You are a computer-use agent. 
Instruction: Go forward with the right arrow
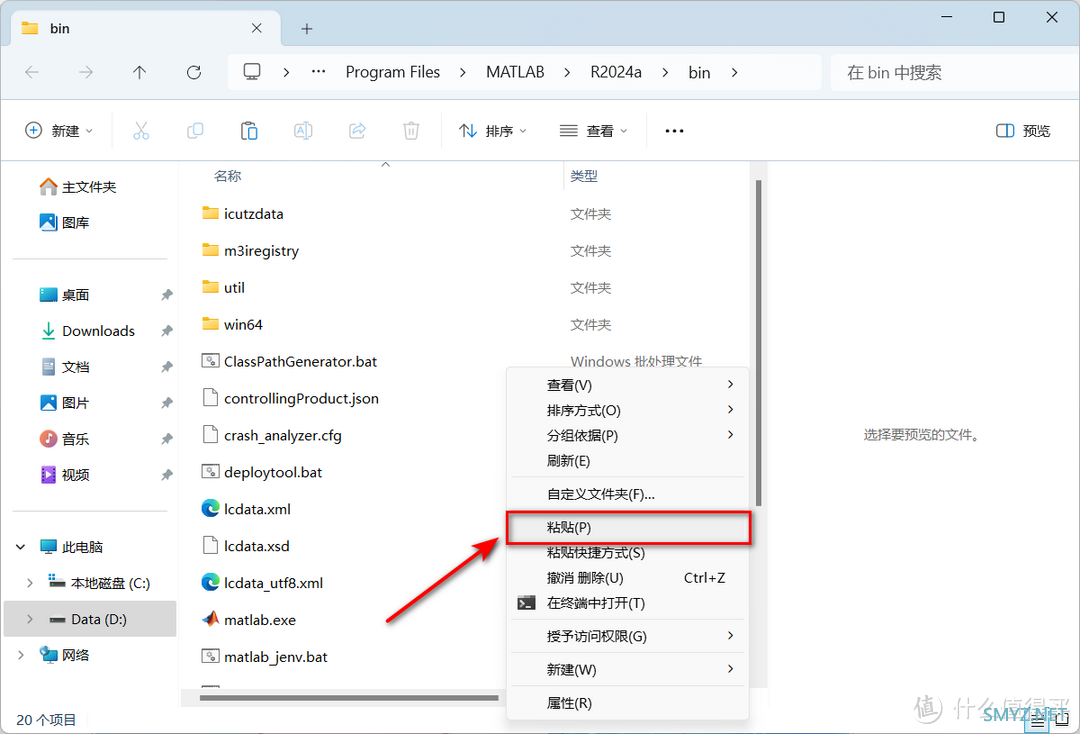(x=85, y=72)
